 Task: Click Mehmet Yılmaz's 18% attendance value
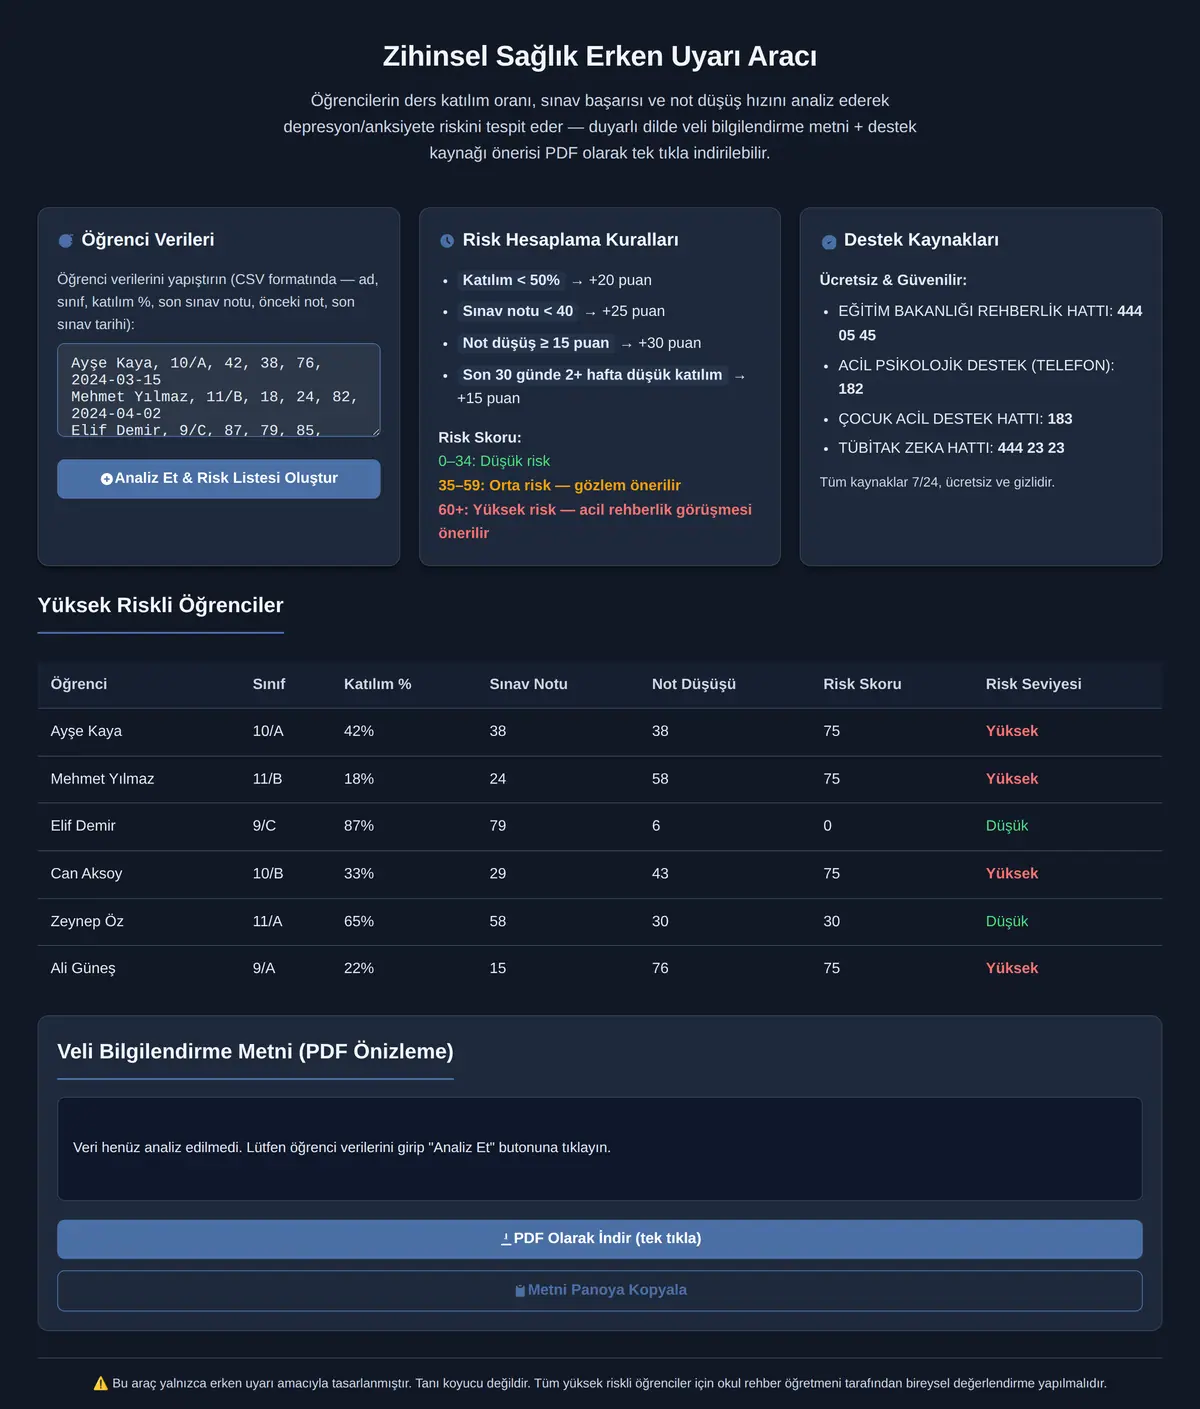tap(359, 779)
